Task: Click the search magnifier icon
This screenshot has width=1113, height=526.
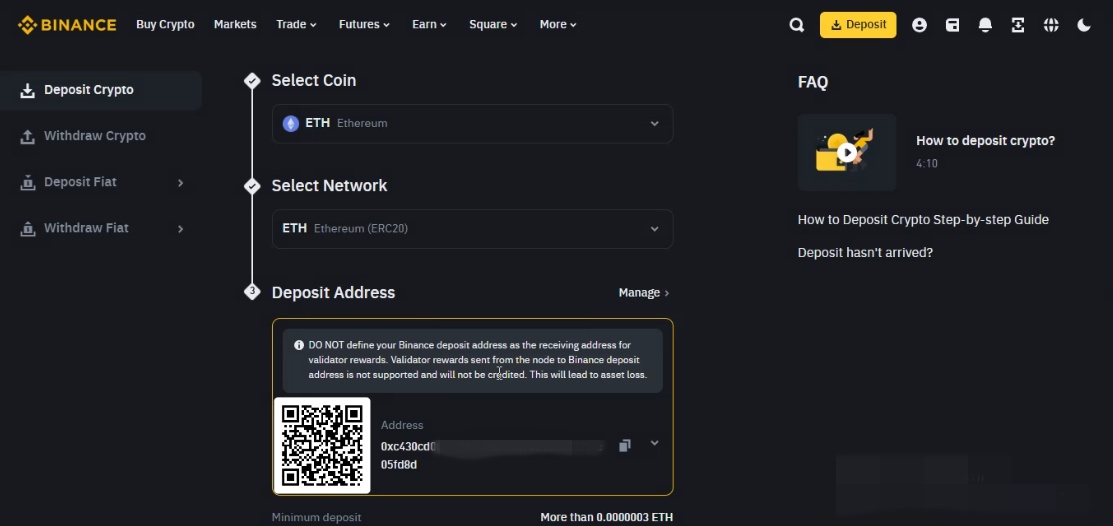Action: tap(796, 25)
